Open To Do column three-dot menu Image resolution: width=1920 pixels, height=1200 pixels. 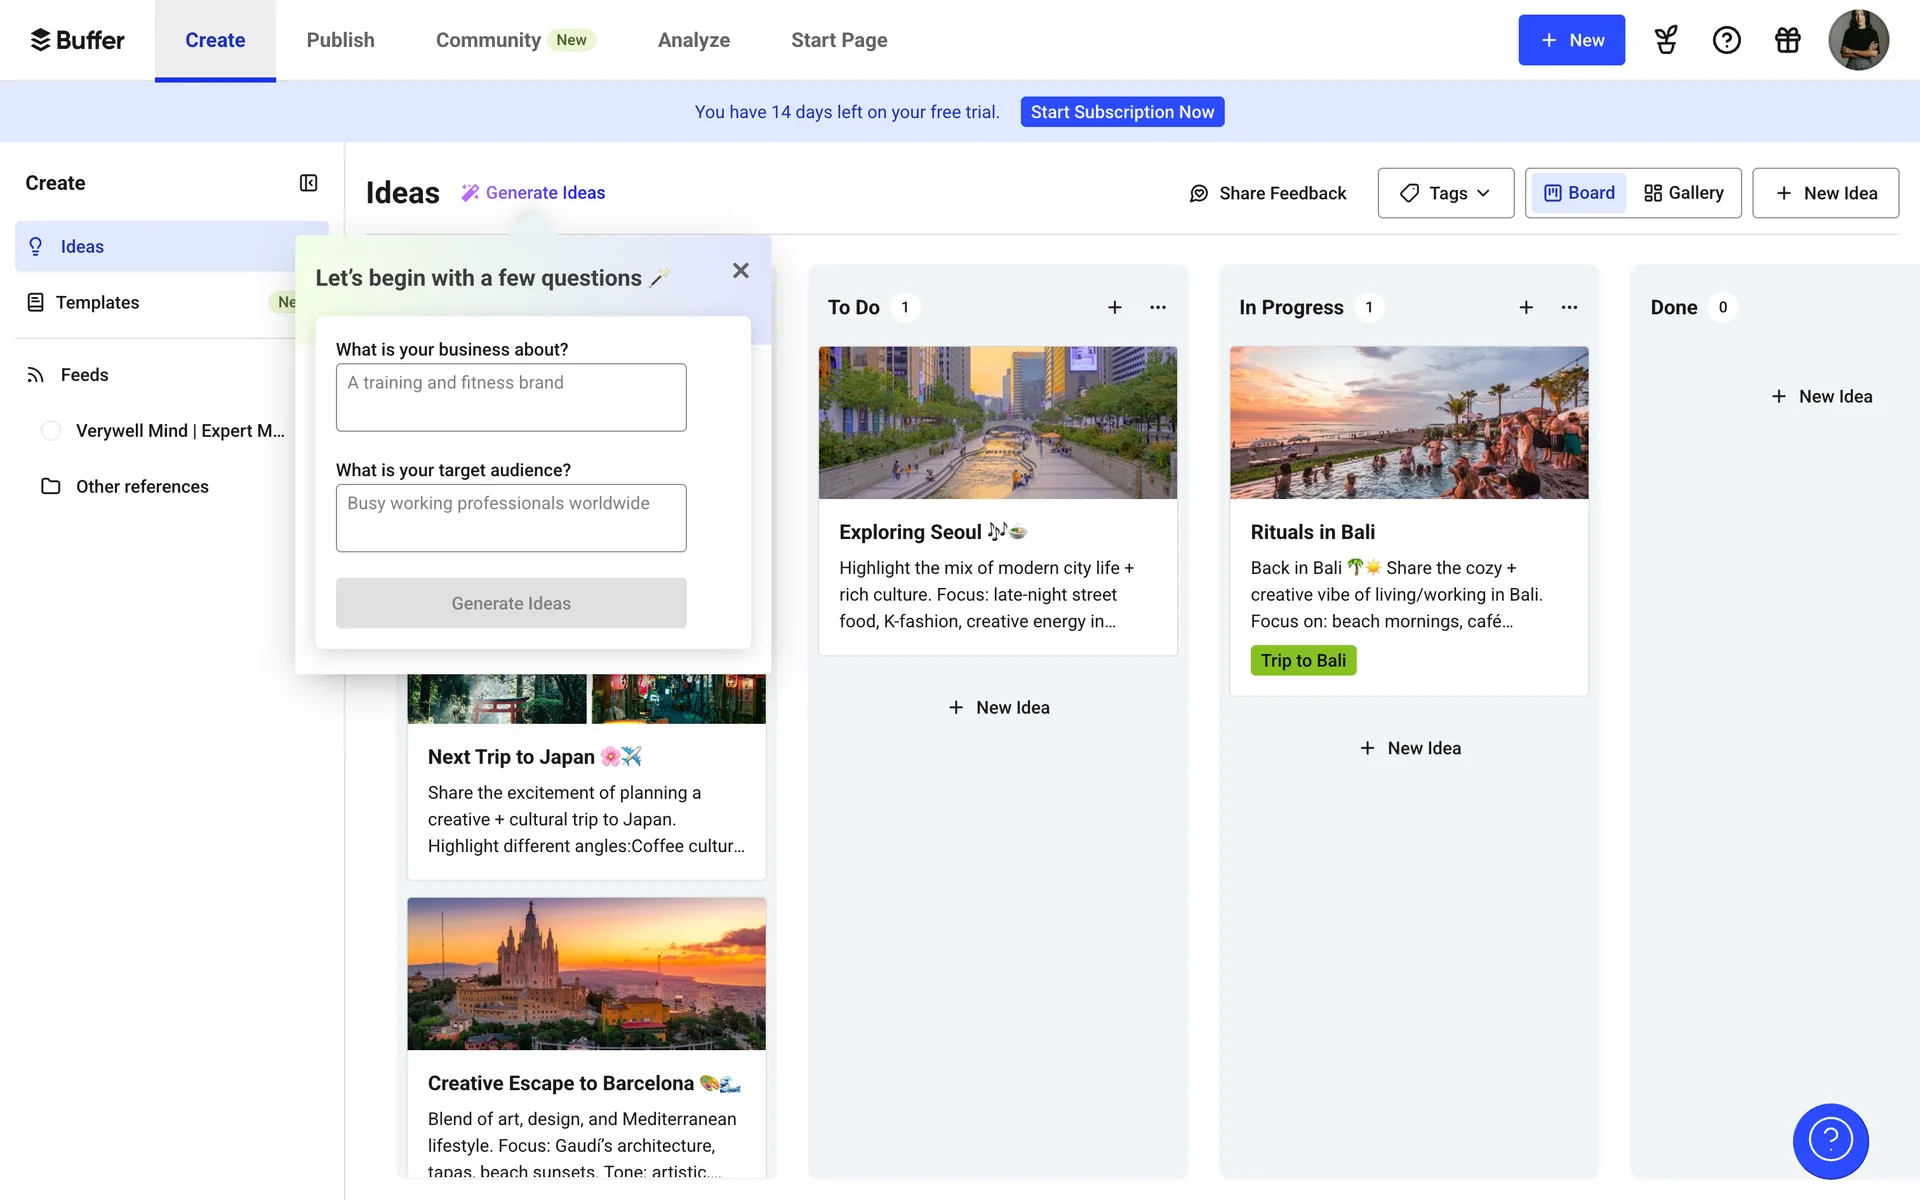point(1158,307)
